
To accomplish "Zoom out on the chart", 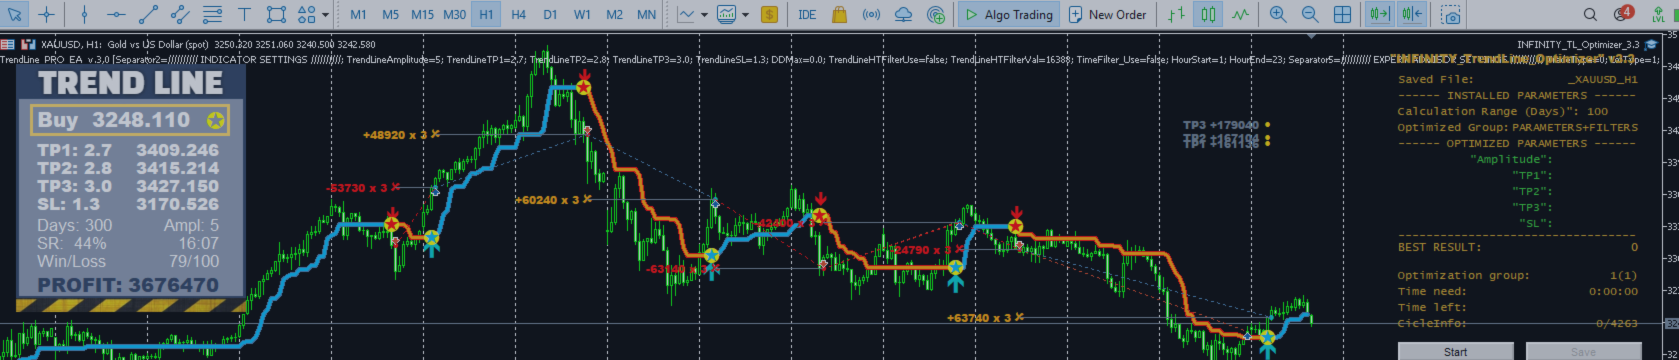I will 1310,15.
